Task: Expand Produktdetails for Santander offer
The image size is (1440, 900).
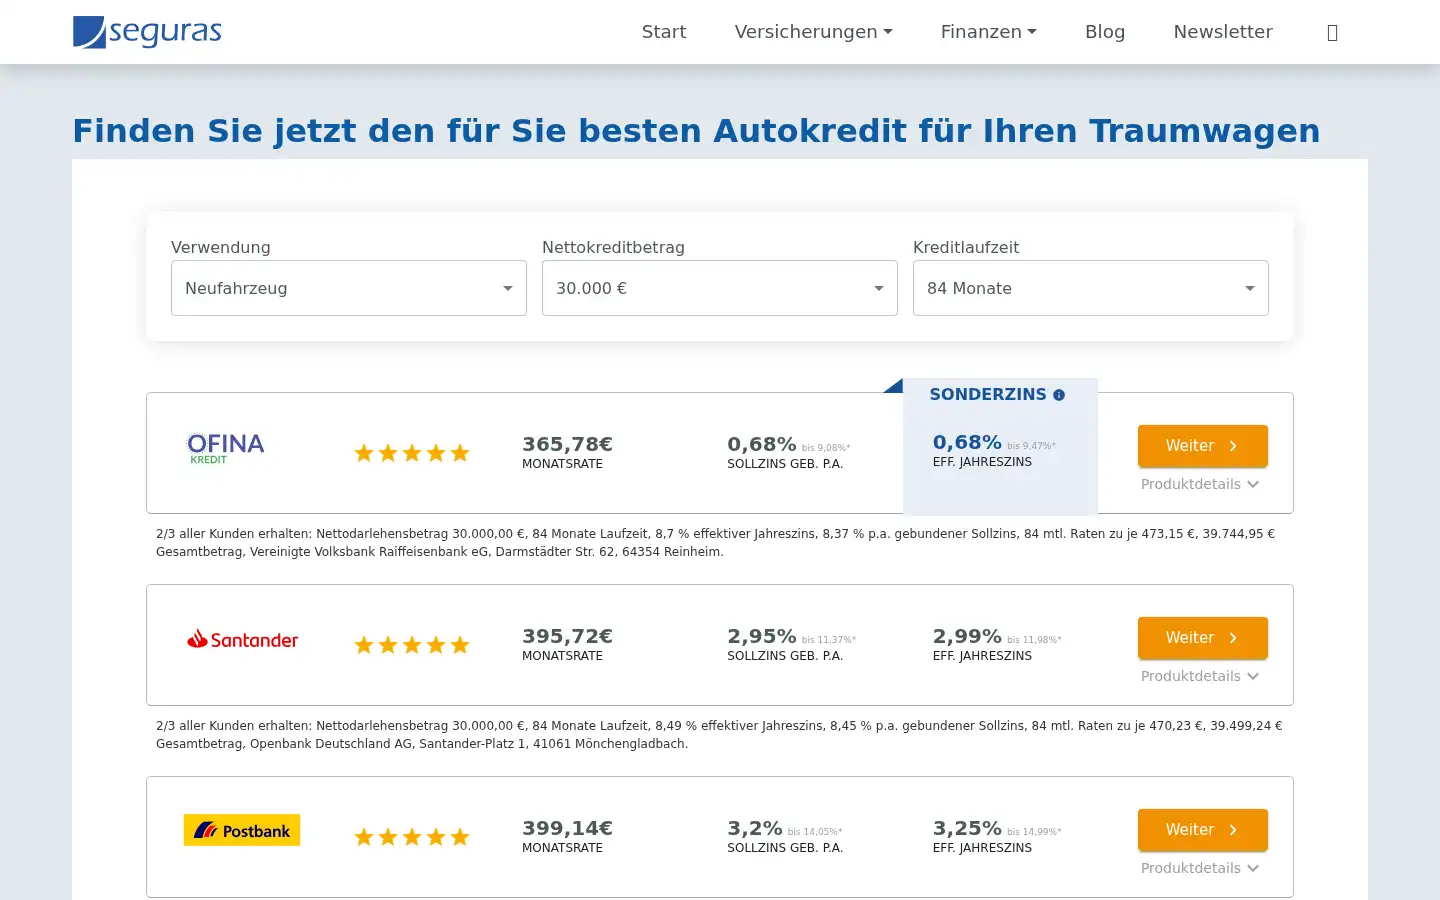Action: [x=1200, y=676]
